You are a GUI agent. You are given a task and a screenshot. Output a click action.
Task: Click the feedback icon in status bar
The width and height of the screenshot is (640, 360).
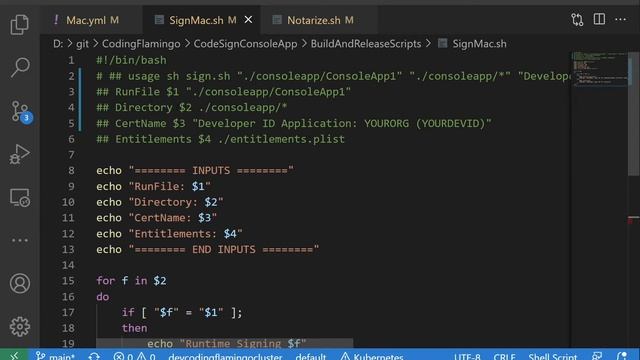597,356
